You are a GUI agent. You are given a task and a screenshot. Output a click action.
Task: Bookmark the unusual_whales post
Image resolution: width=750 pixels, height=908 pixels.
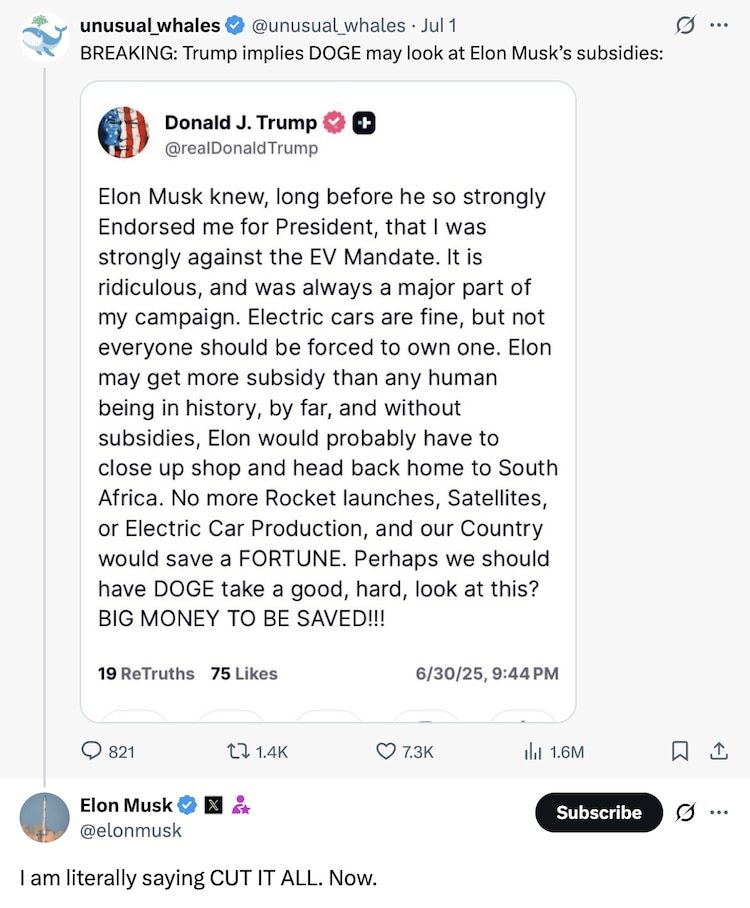pos(679,751)
